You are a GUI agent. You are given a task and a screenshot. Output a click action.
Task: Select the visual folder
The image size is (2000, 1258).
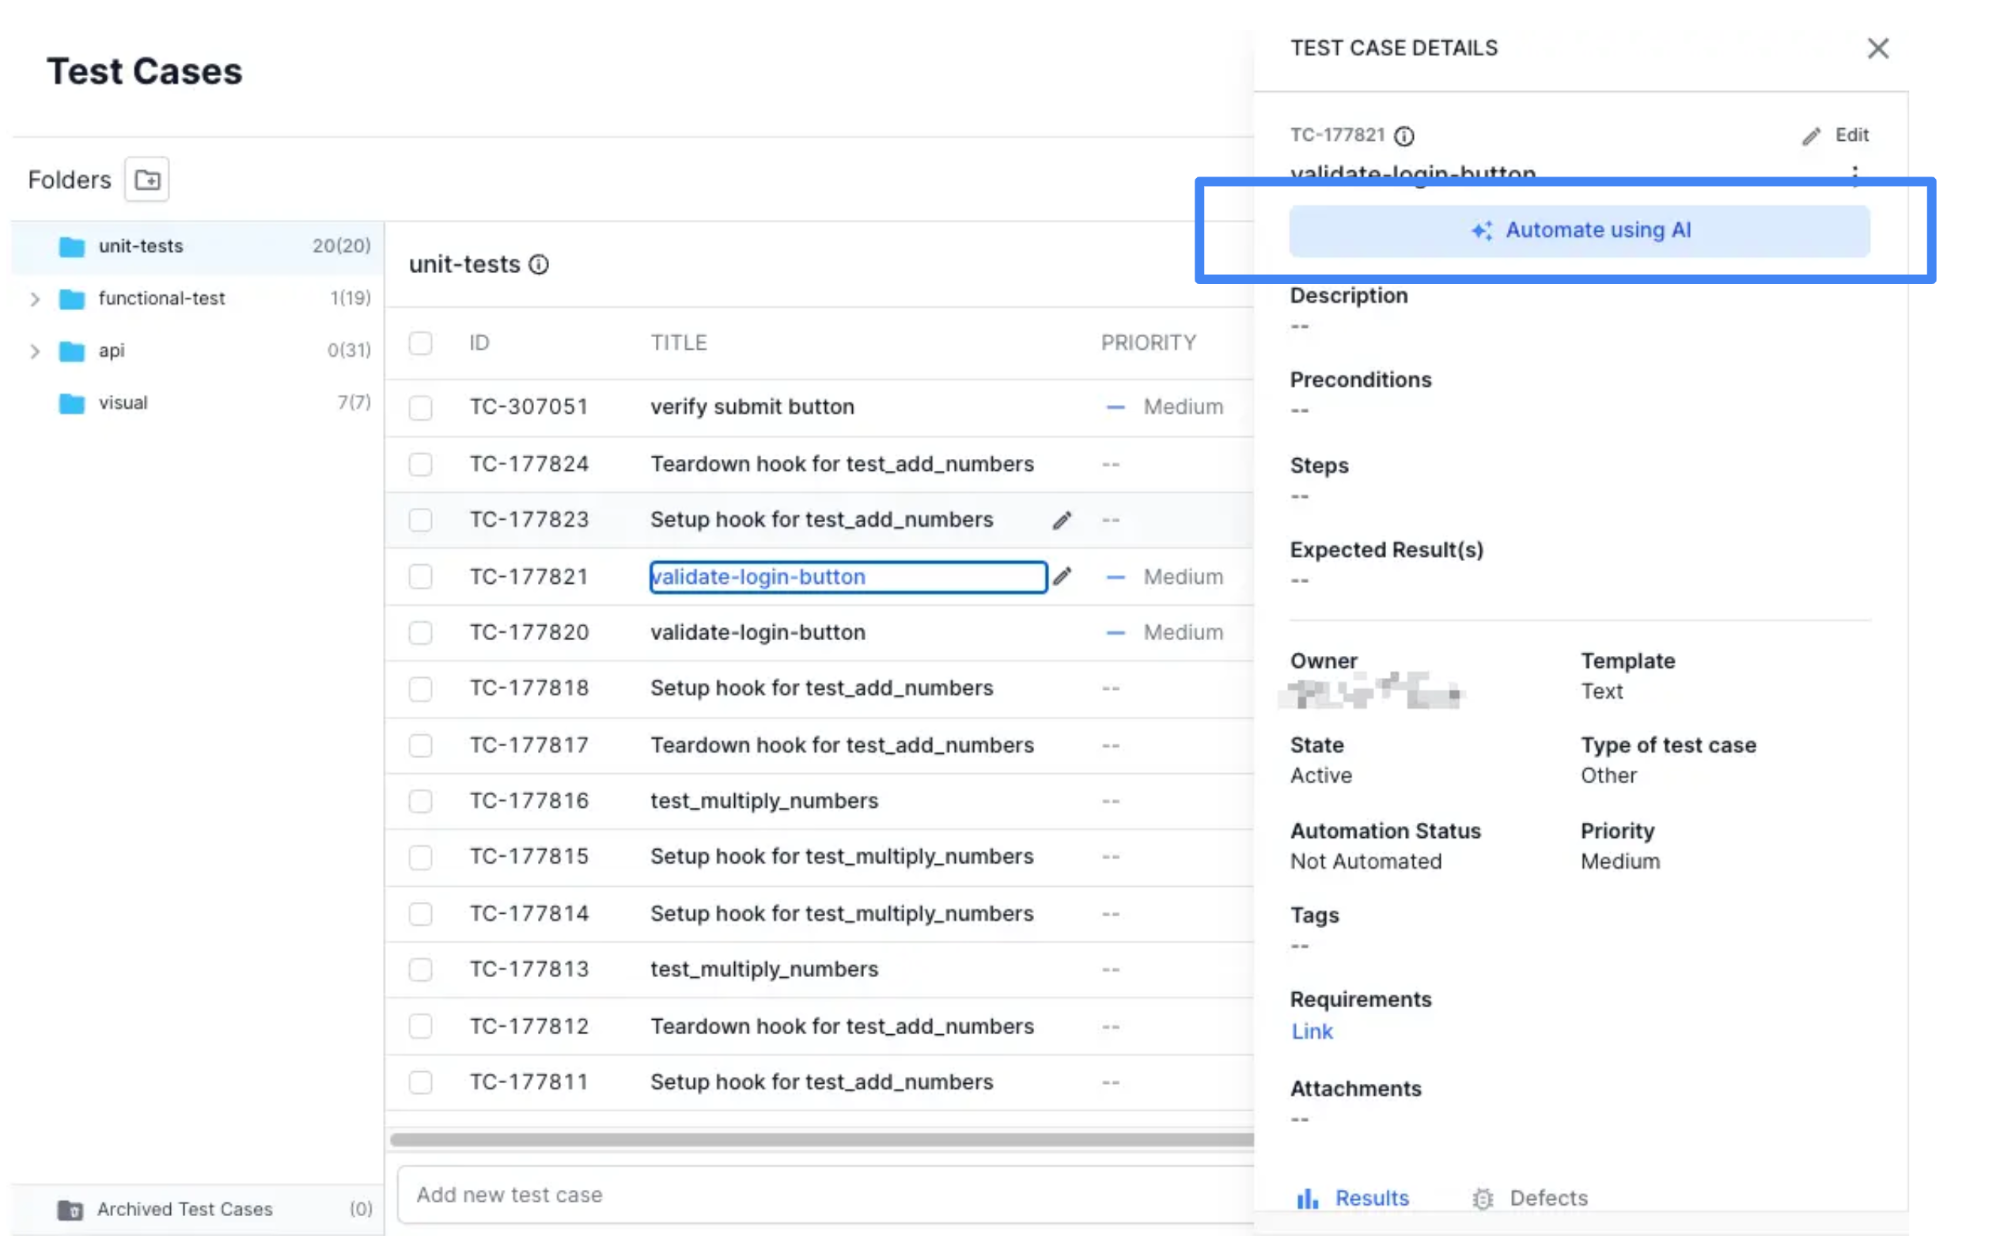[x=123, y=403]
